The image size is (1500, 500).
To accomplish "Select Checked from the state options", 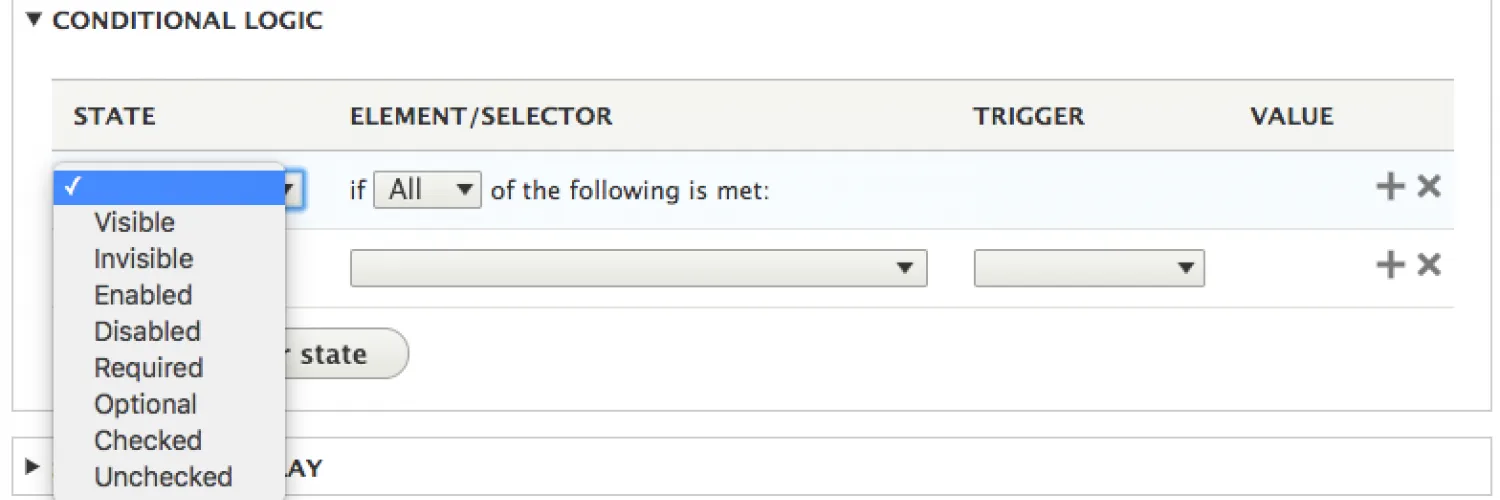I will pos(148,440).
